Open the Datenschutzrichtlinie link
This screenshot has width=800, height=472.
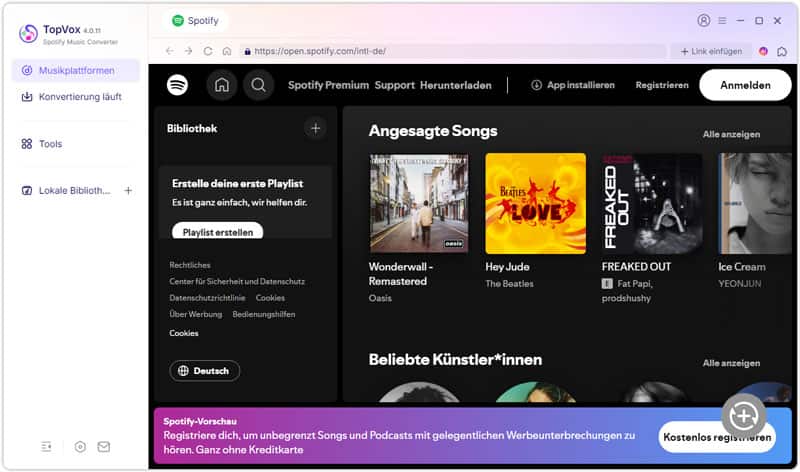[x=207, y=297]
